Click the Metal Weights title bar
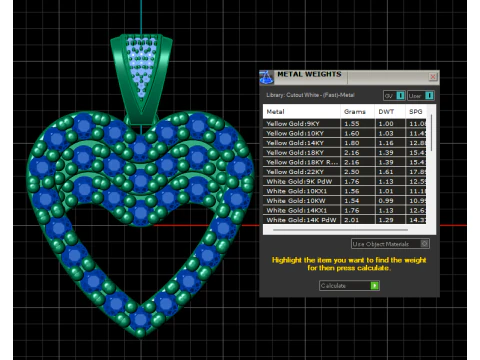Screen dimensions: 480x360 coord(349,77)
